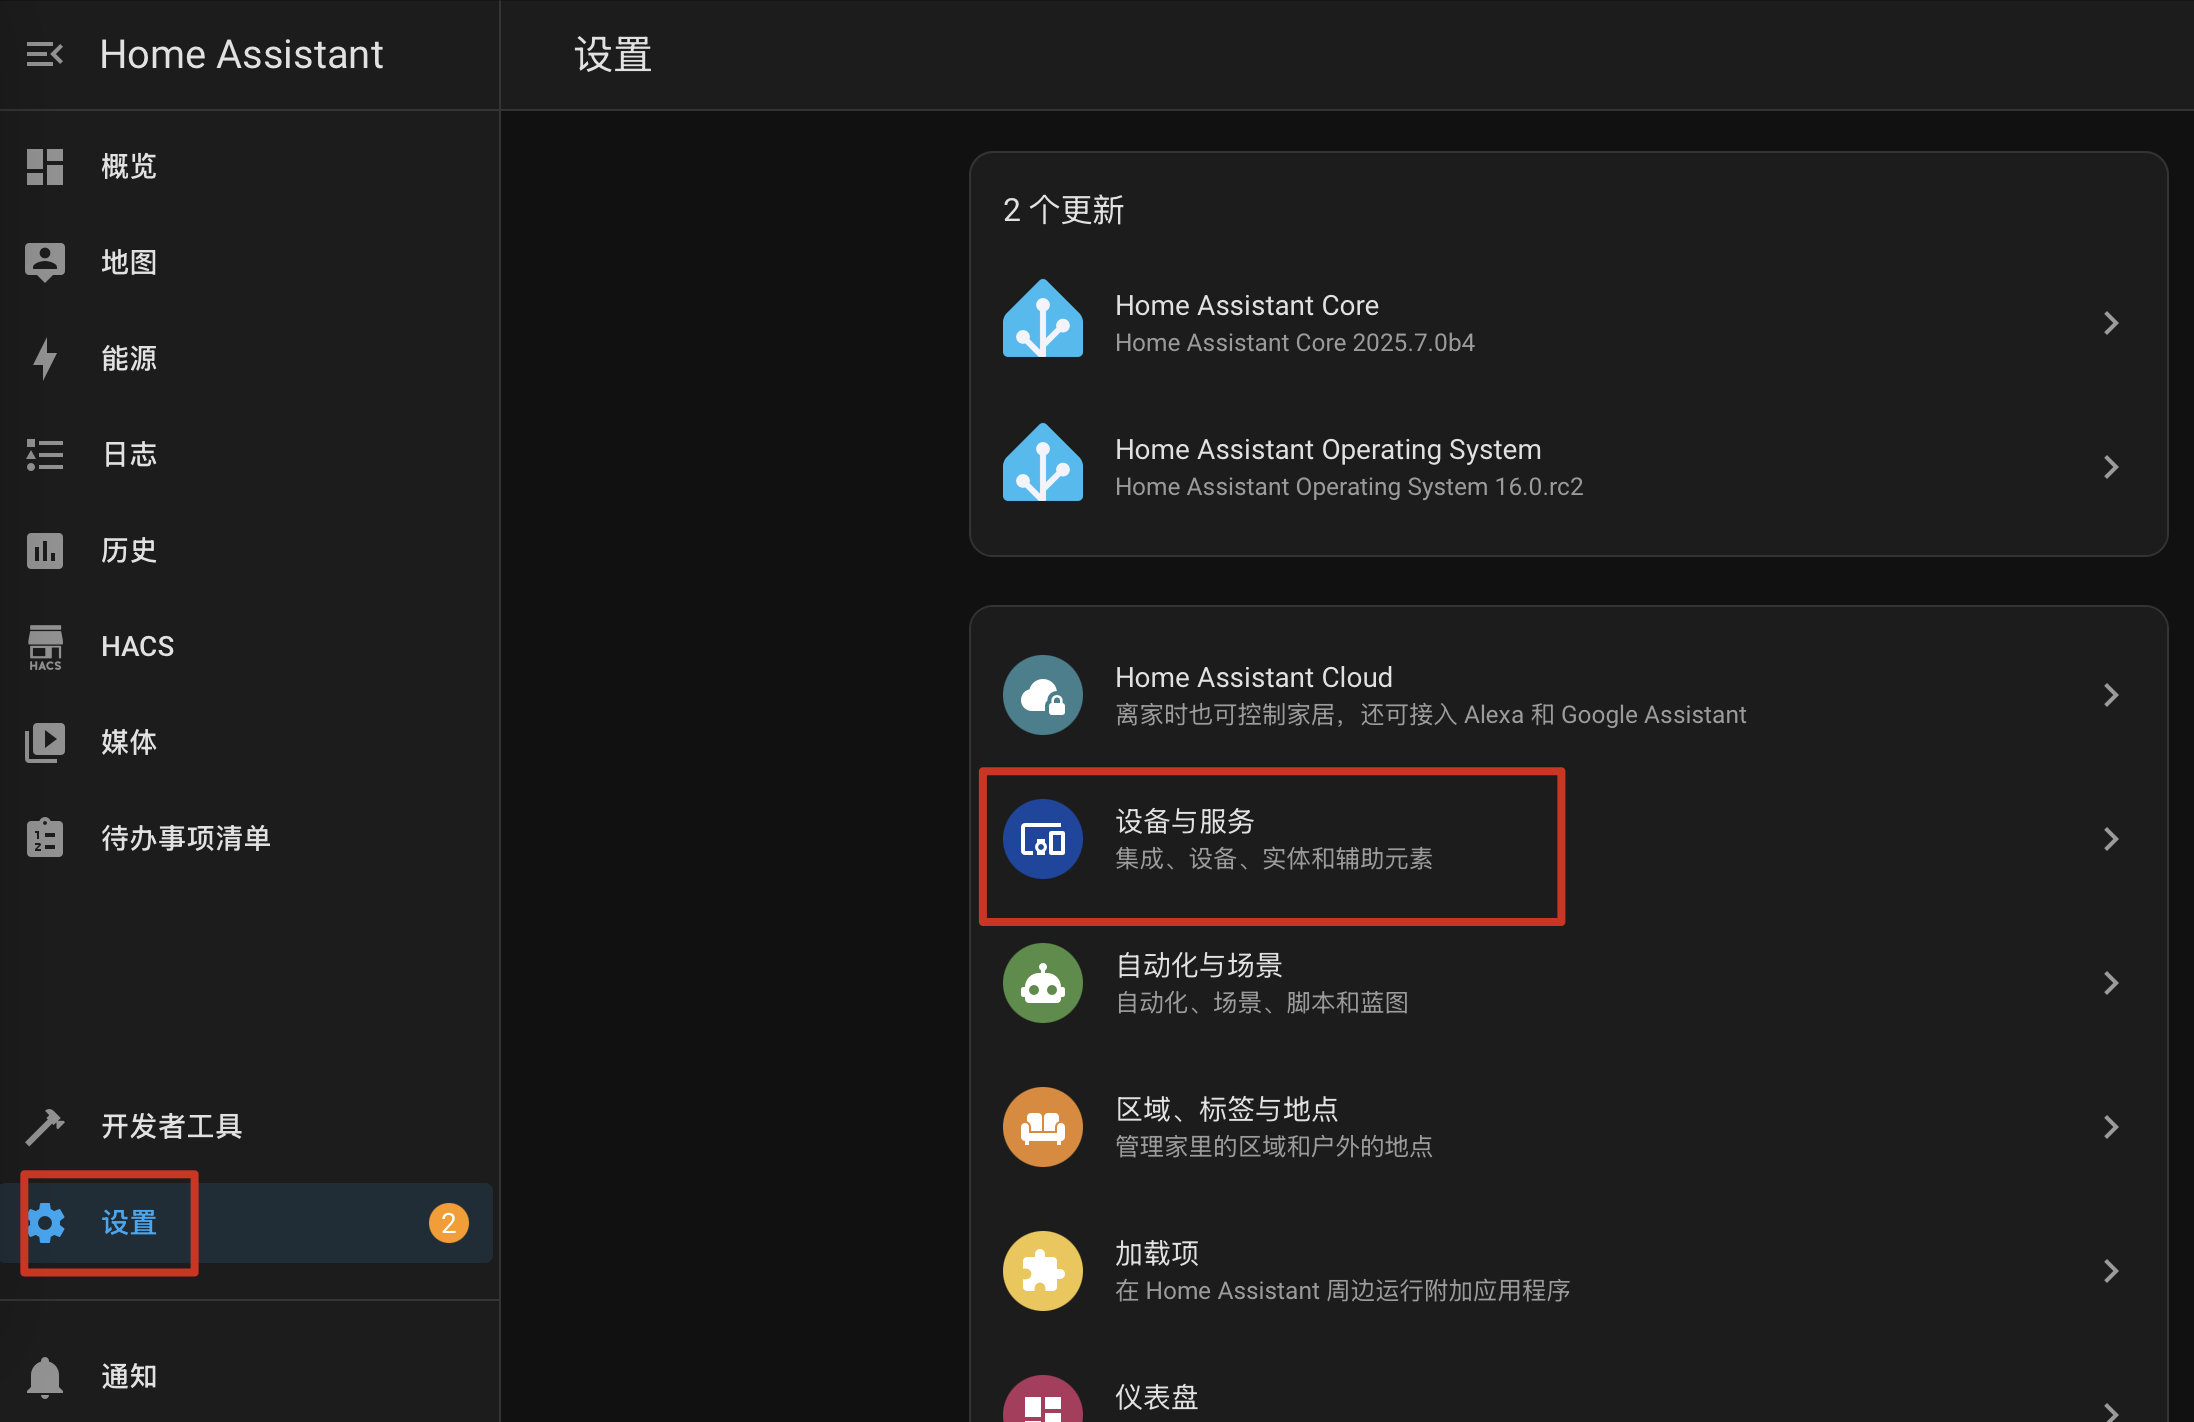Click the 通知 bell icon
This screenshot has height=1422, width=2194.
tap(45, 1376)
